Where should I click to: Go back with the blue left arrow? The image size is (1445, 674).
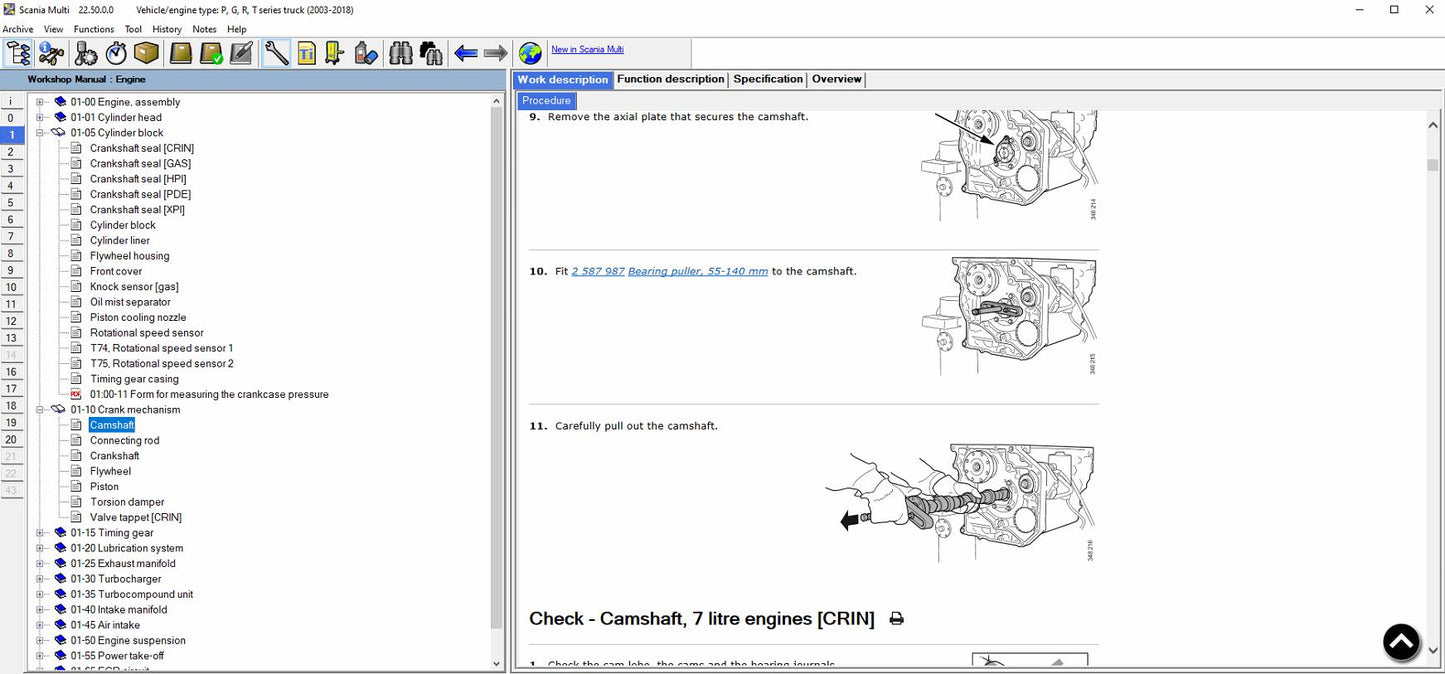[x=465, y=53]
